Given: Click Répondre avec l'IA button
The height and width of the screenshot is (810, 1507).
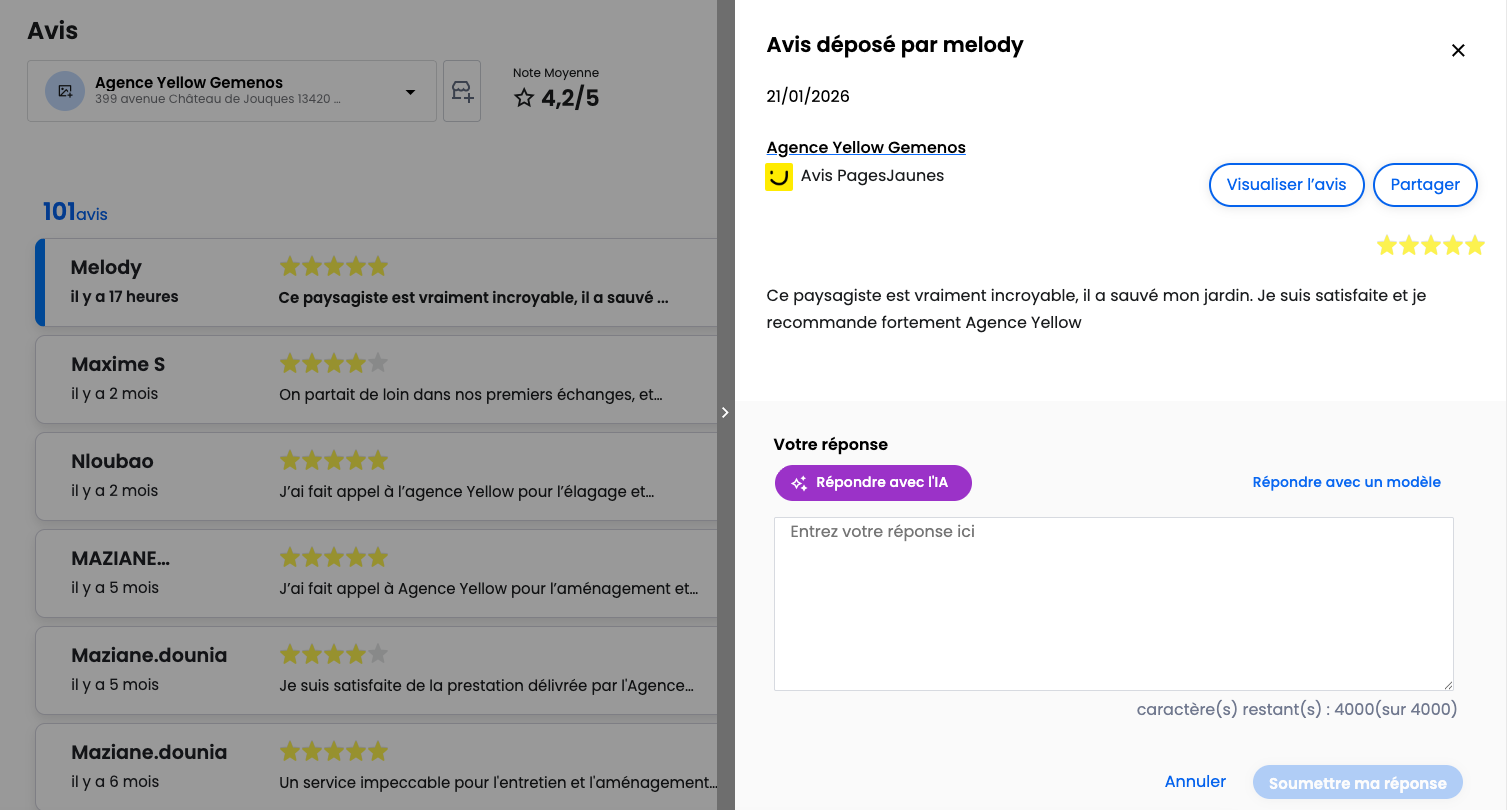Looking at the screenshot, I should tap(873, 483).
